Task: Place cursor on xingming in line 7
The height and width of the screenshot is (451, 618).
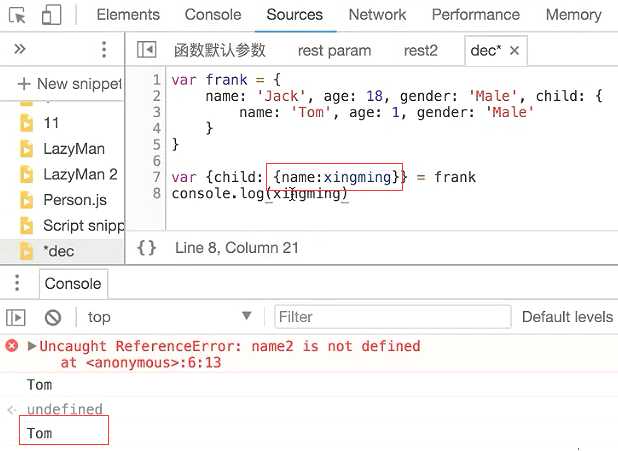Action: [x=357, y=177]
